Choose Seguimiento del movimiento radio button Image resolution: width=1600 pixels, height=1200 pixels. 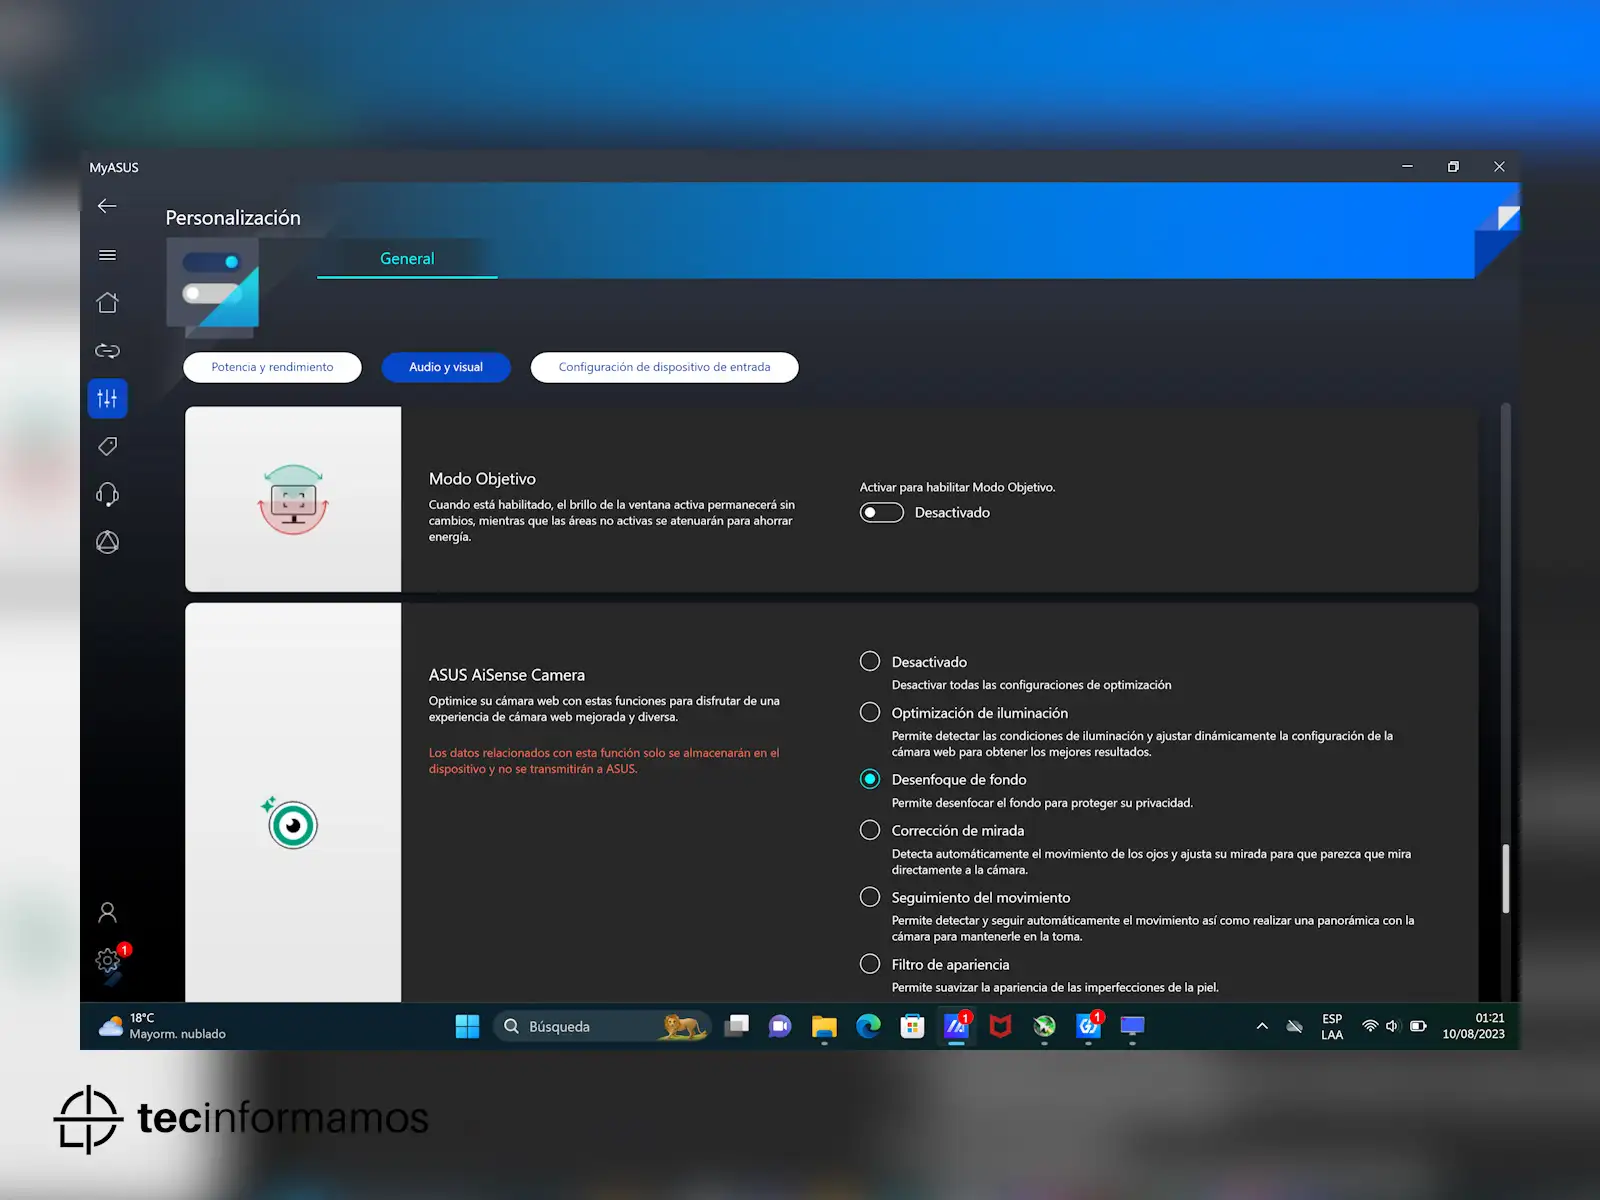(870, 898)
